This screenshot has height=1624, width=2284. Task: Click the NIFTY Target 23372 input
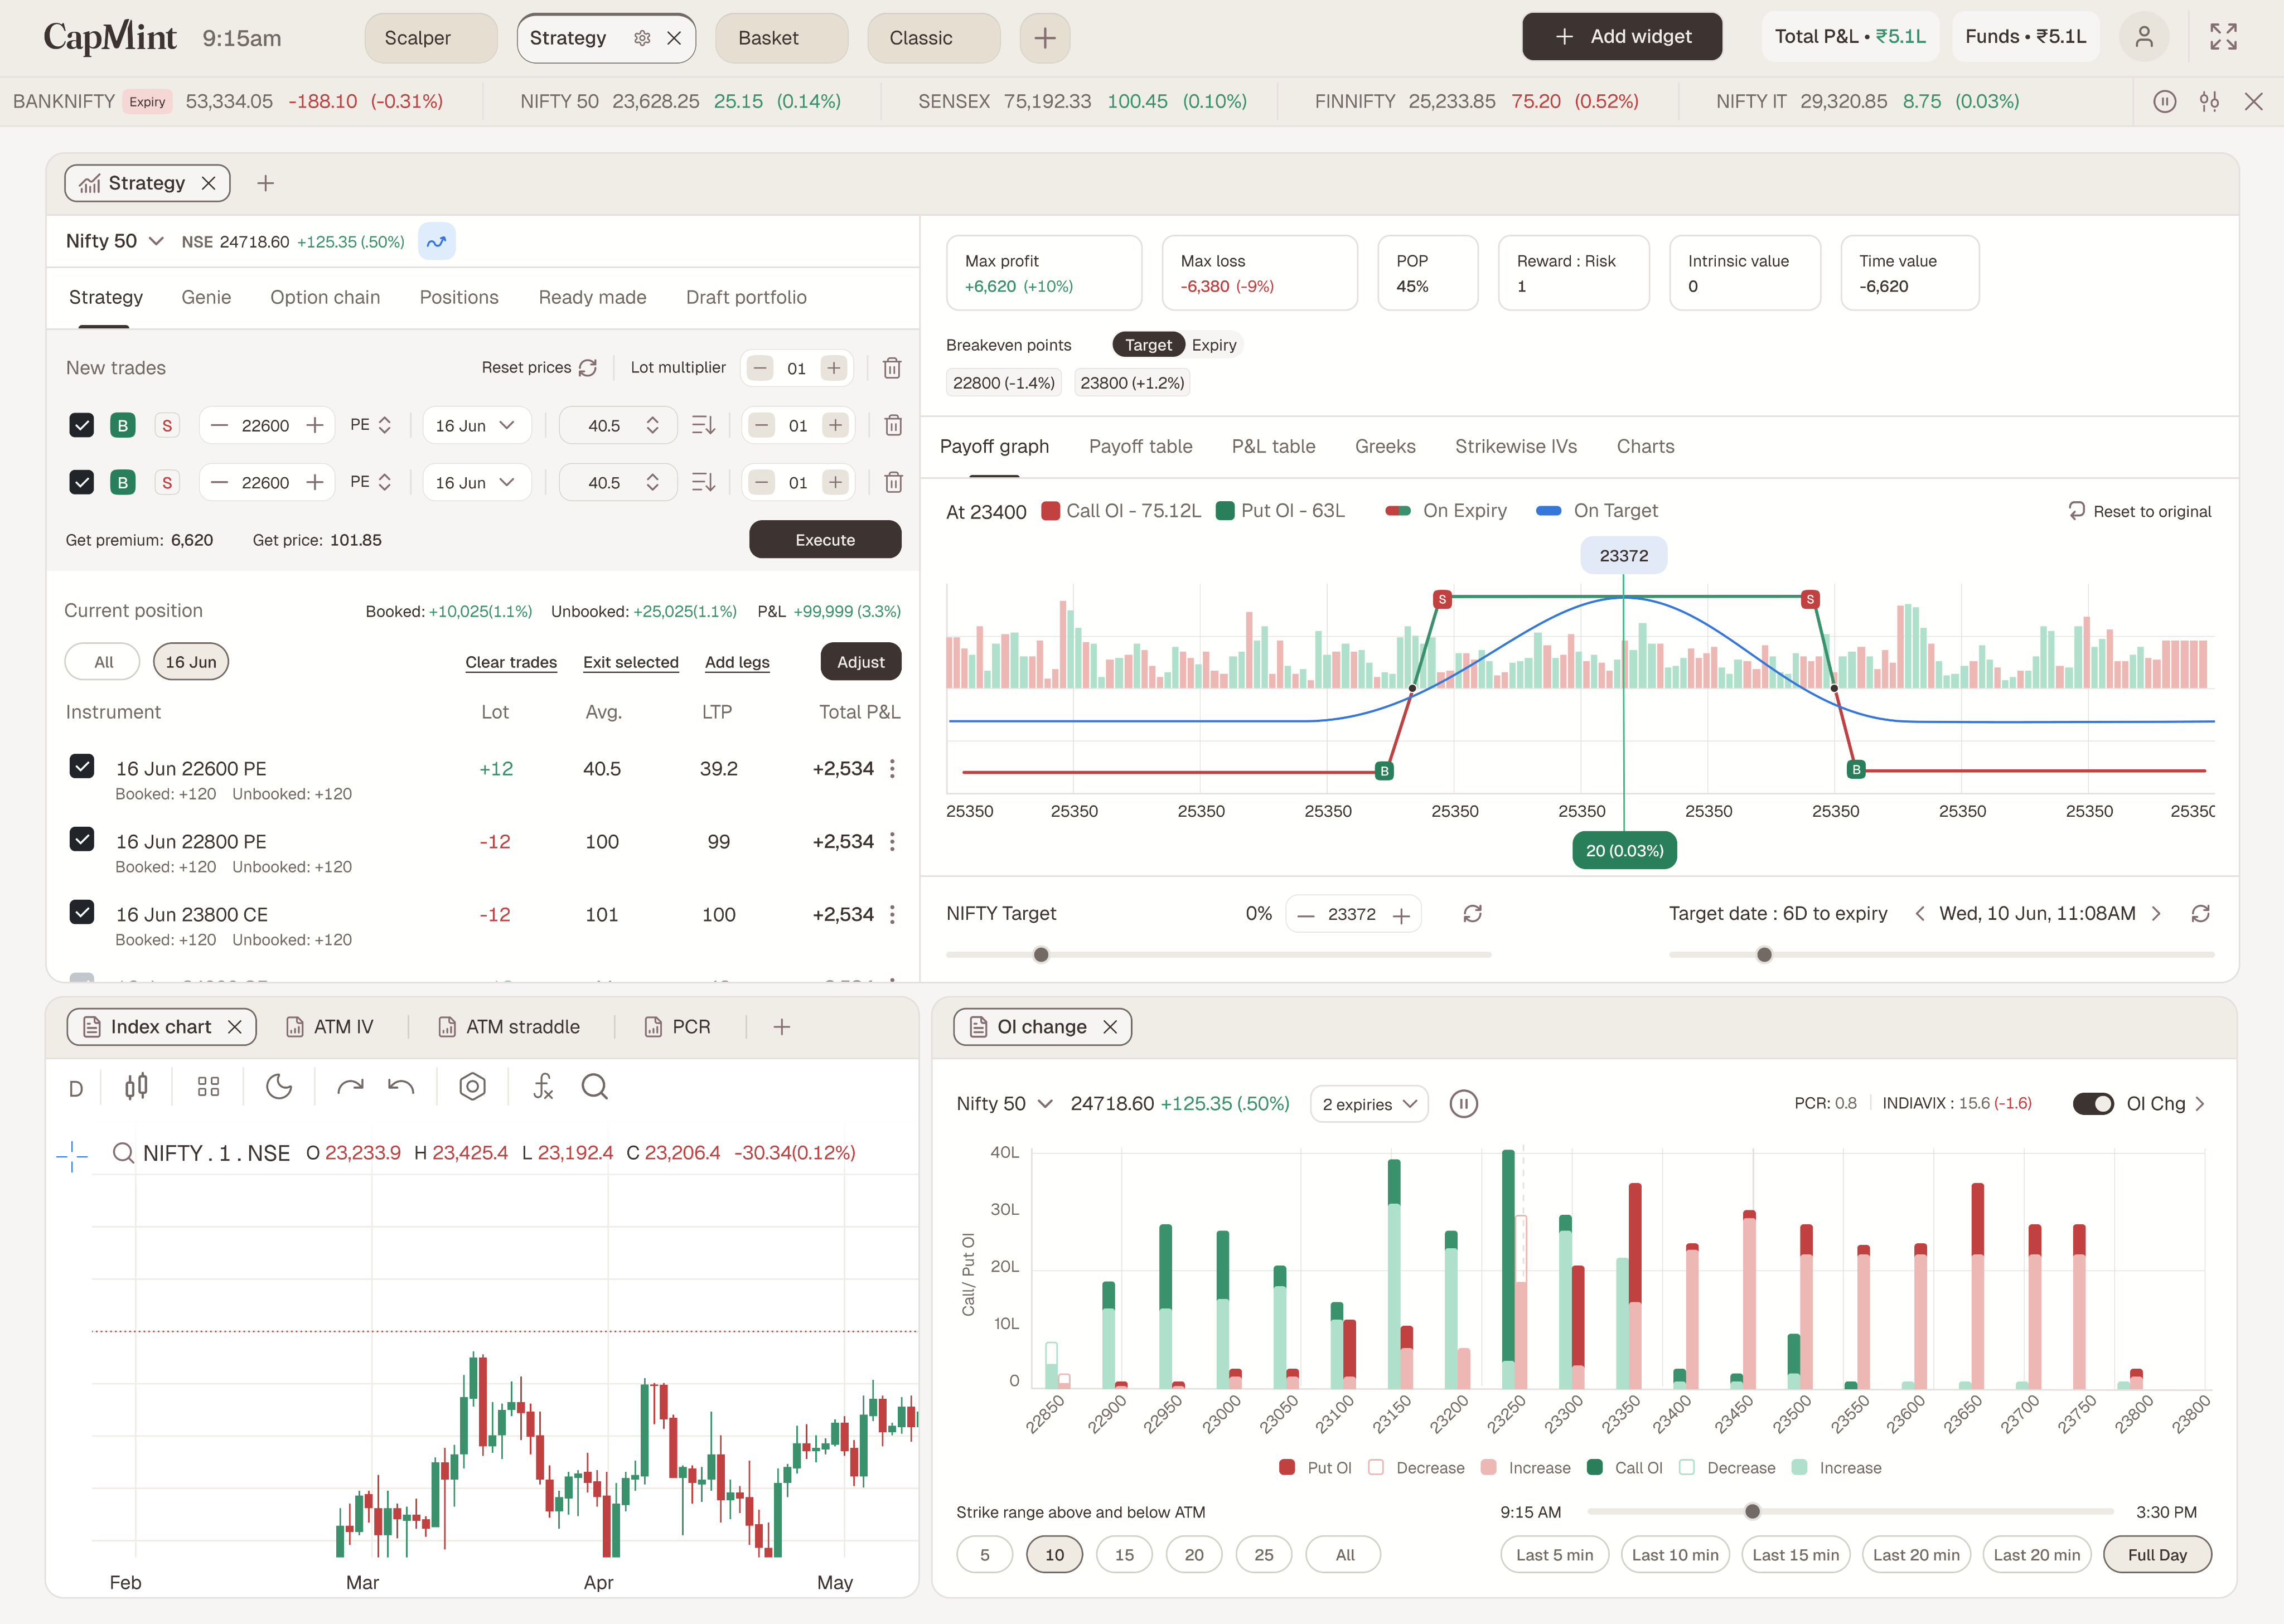tap(1352, 914)
